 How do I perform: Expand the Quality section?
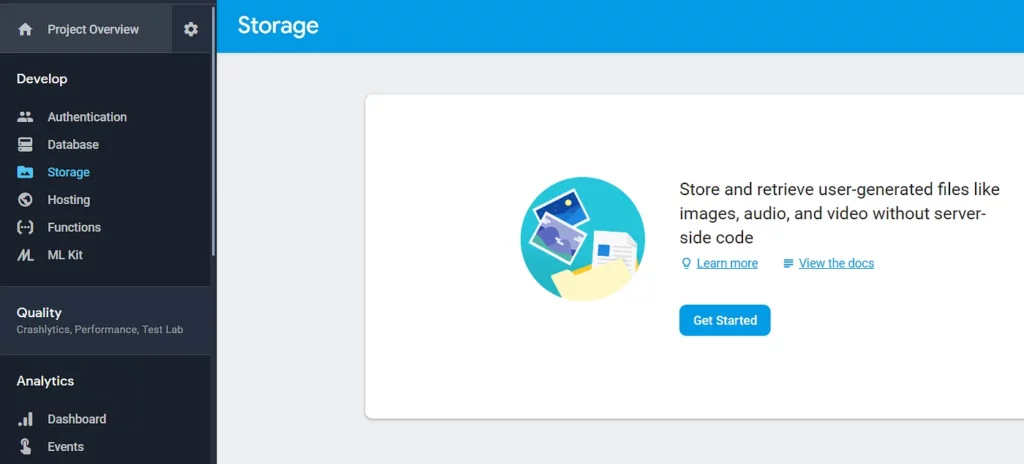[105, 320]
